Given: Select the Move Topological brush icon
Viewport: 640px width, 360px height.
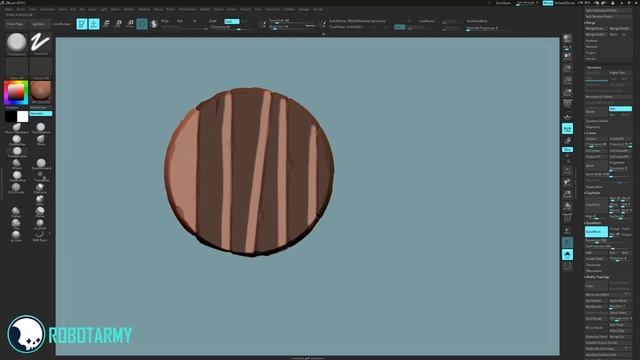Looking at the screenshot, I should point(17,128).
